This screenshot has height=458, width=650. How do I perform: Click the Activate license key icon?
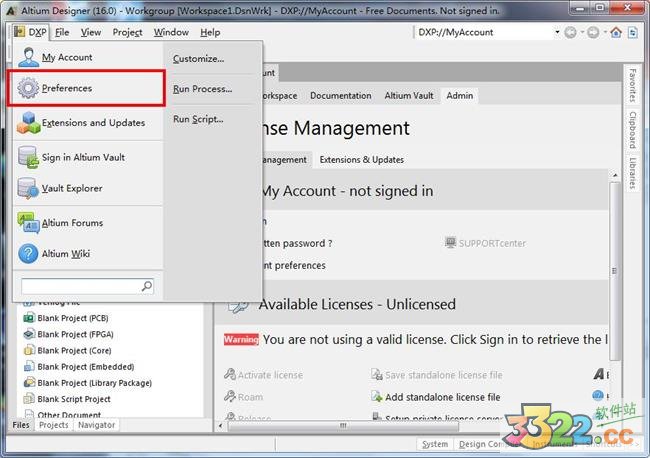[230, 374]
